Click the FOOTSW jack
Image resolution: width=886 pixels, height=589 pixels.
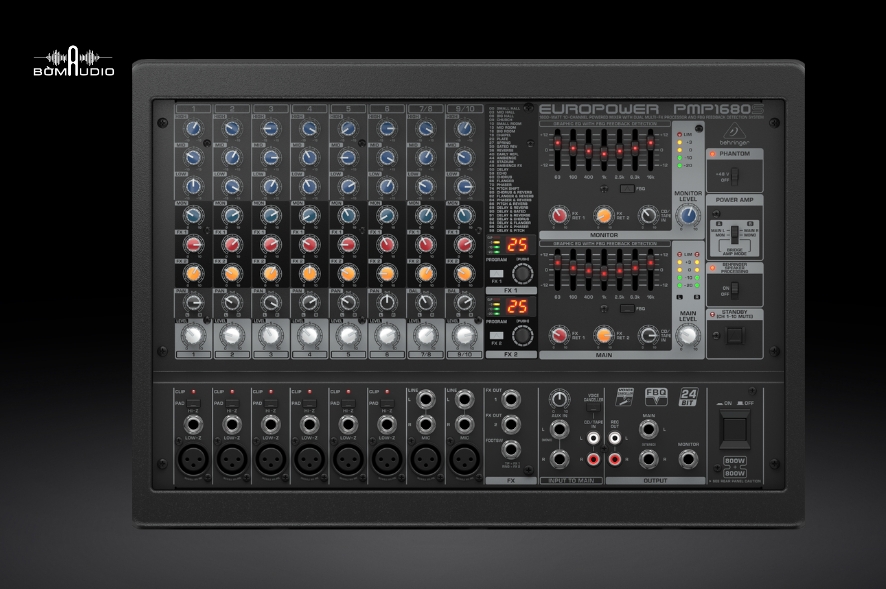511,450
